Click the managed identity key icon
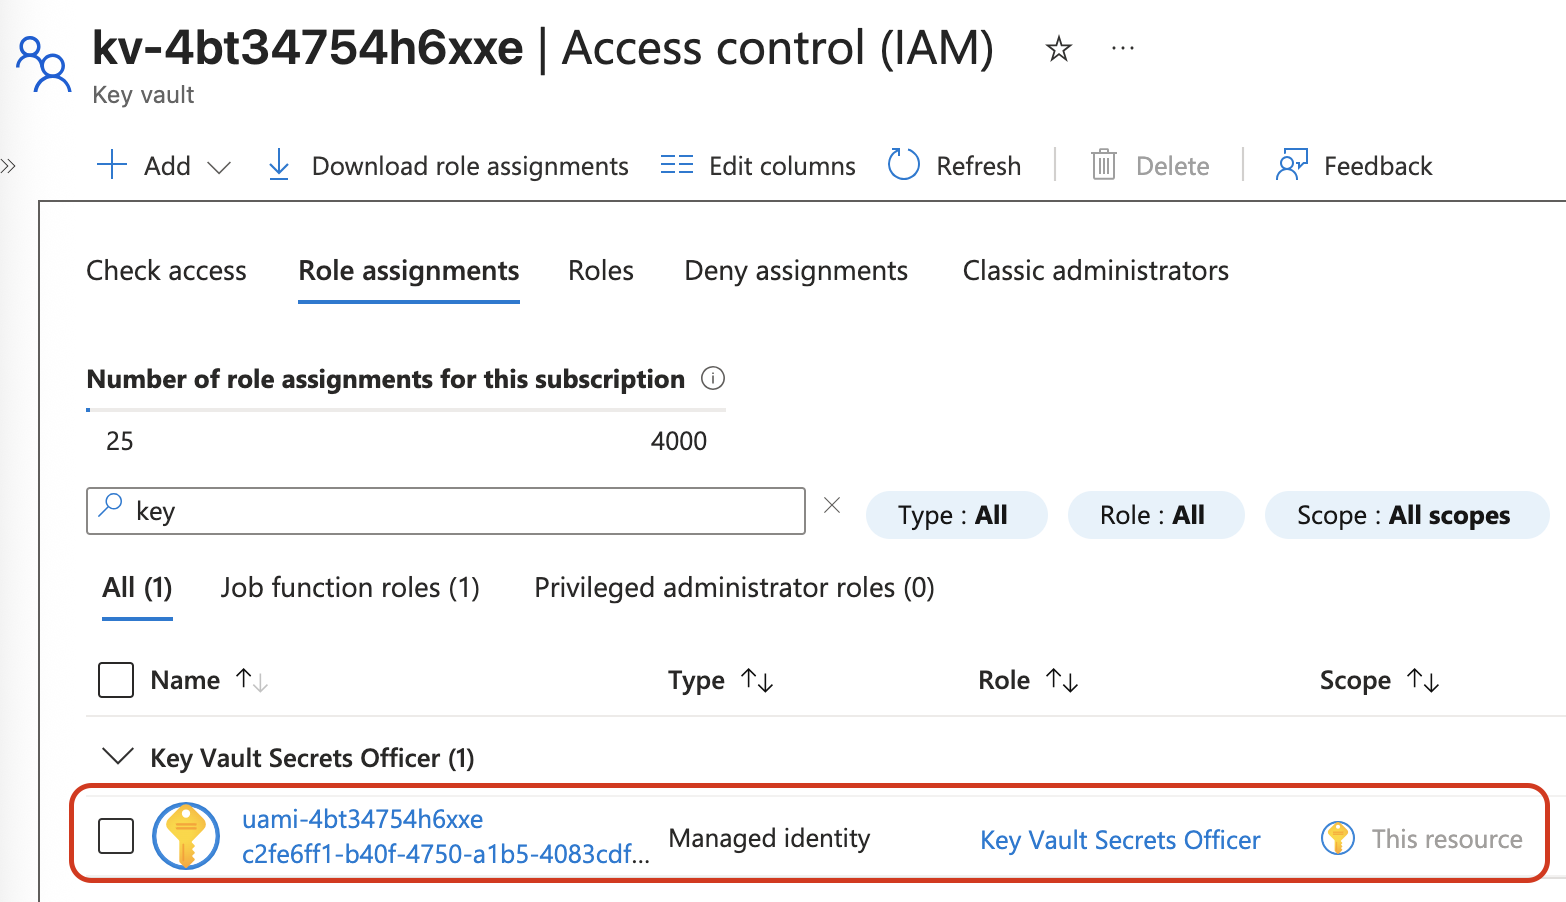 [x=186, y=836]
